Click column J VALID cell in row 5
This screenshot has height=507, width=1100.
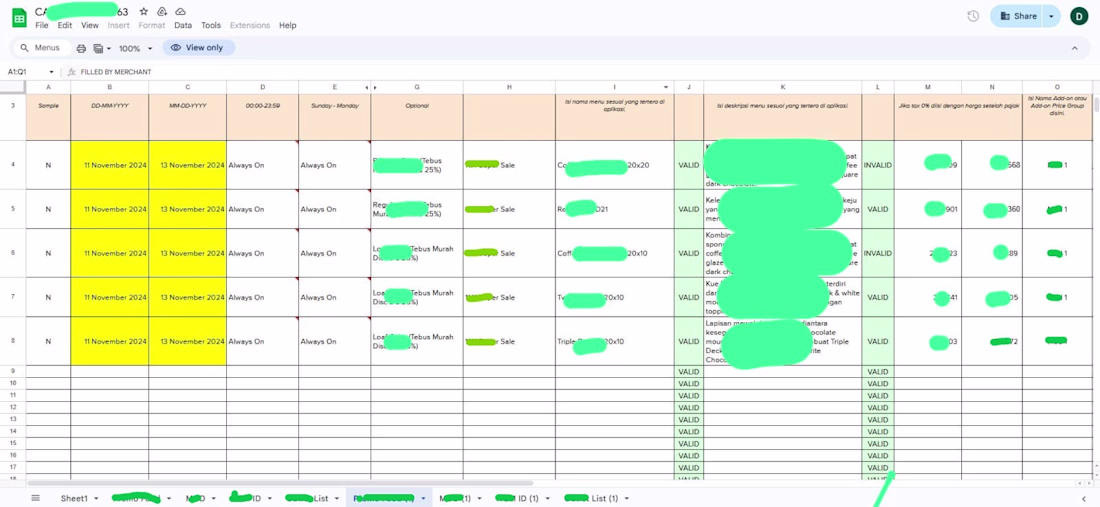tap(689, 209)
